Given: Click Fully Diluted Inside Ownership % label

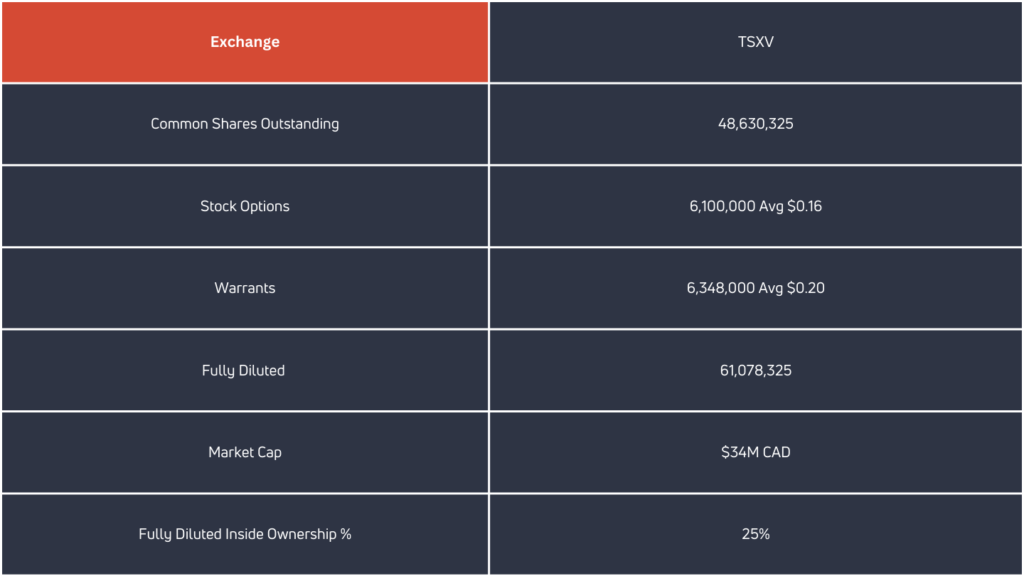Looking at the screenshot, I should click(245, 534).
